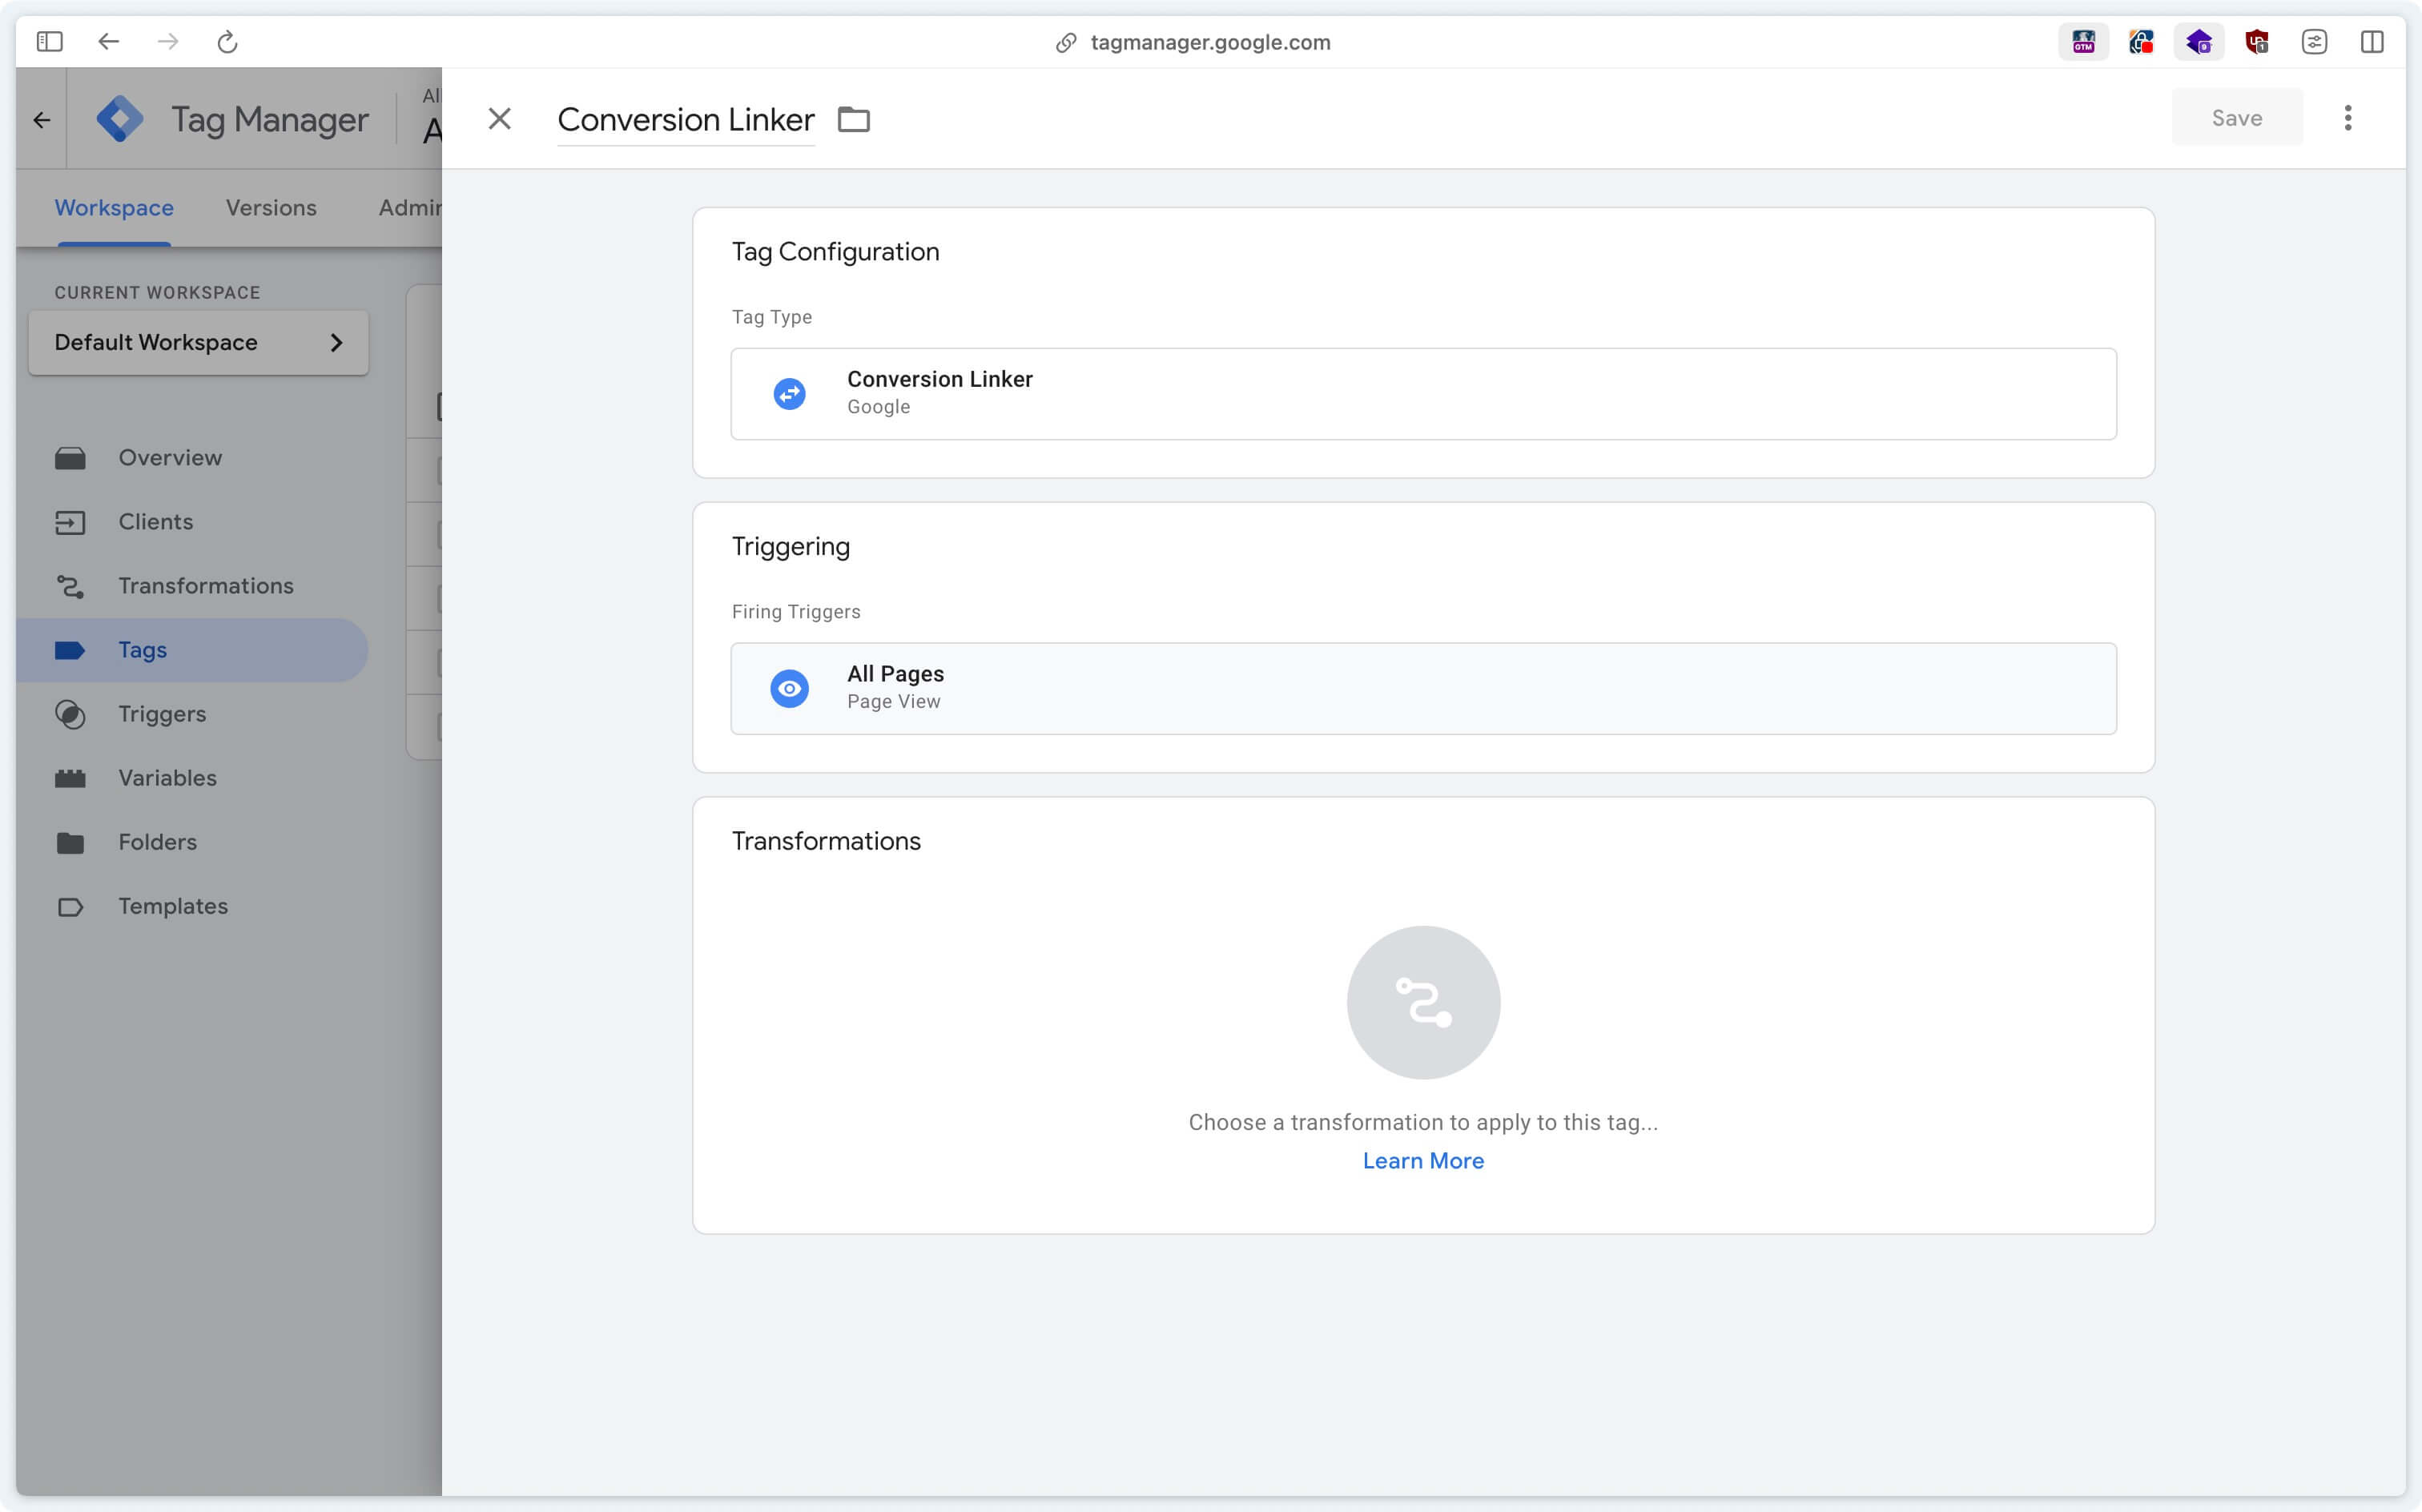Click the browser forward arrow
This screenshot has width=2422, height=1512.
pyautogui.click(x=168, y=42)
